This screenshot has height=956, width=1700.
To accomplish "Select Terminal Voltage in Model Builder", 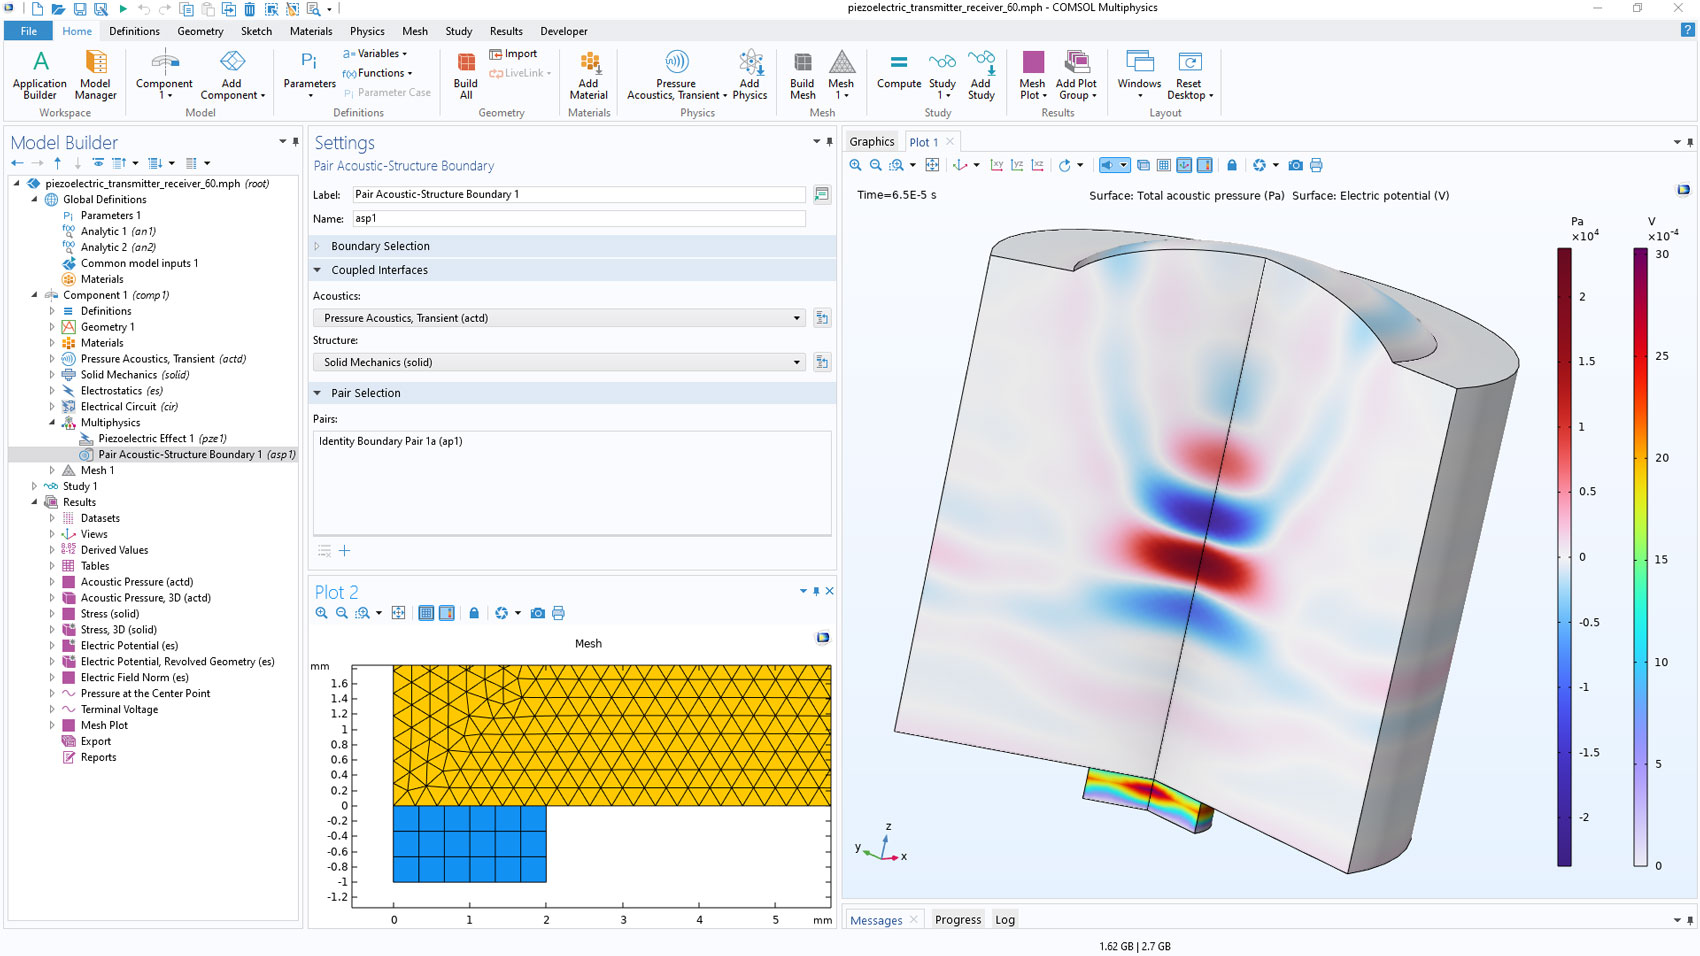I will pyautogui.click(x=119, y=710).
